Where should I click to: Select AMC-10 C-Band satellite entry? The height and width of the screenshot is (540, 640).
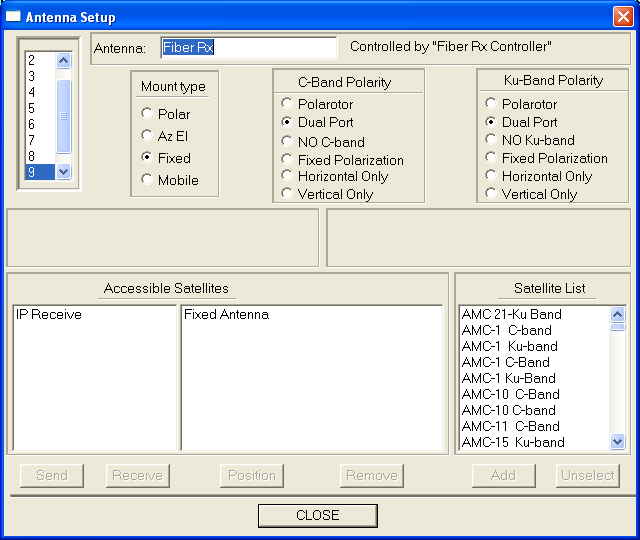click(x=510, y=394)
